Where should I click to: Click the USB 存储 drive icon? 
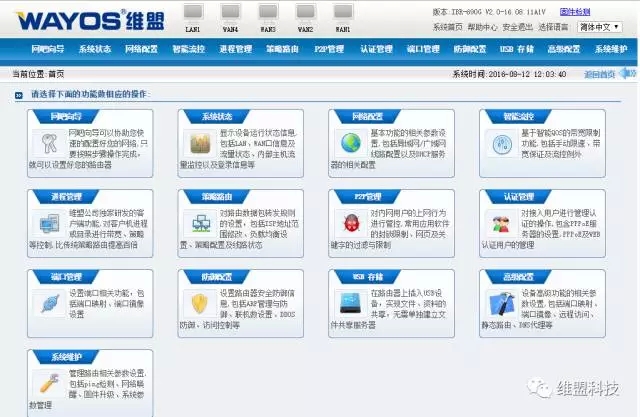click(x=349, y=302)
